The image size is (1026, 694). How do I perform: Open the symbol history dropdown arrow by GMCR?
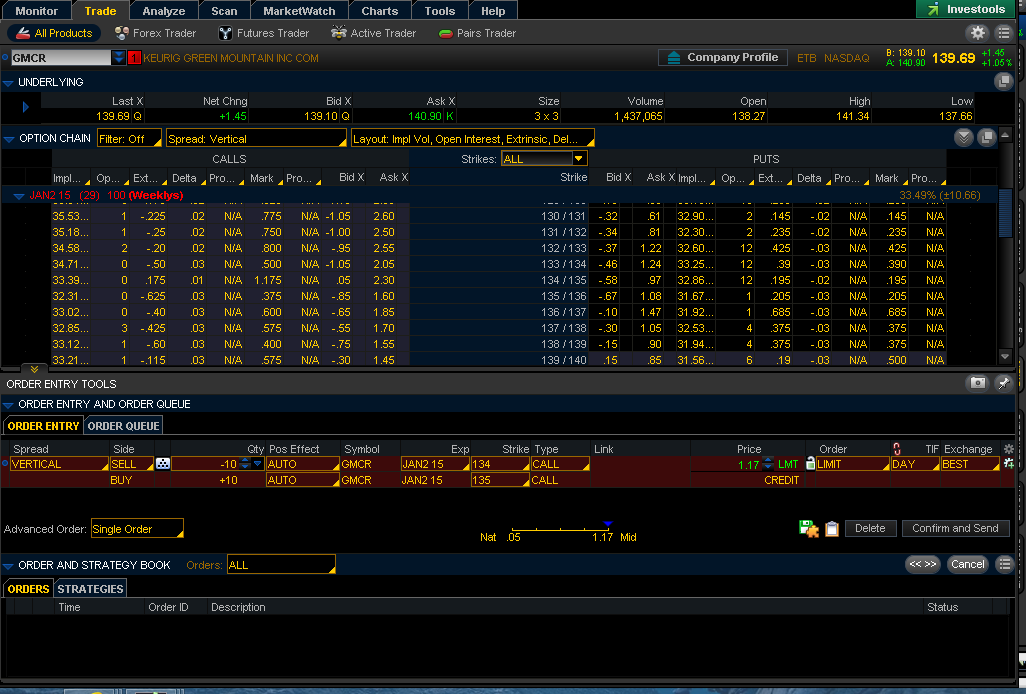[118, 58]
